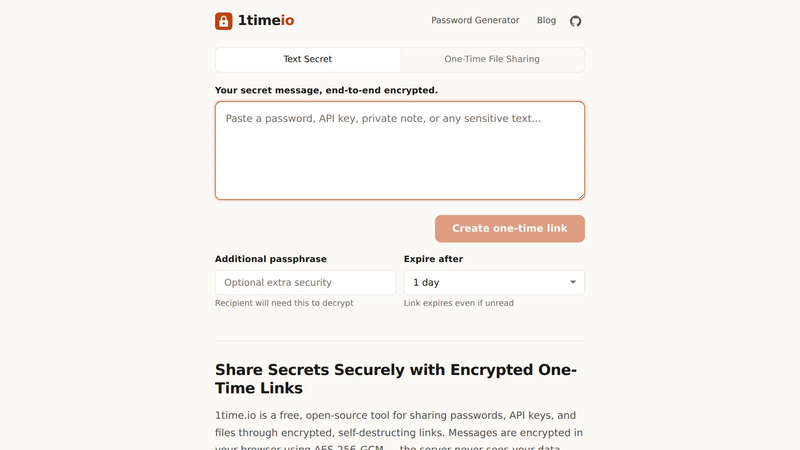Click the dropdown caret in Expire after
Screen dimensions: 800x450
click(573, 282)
